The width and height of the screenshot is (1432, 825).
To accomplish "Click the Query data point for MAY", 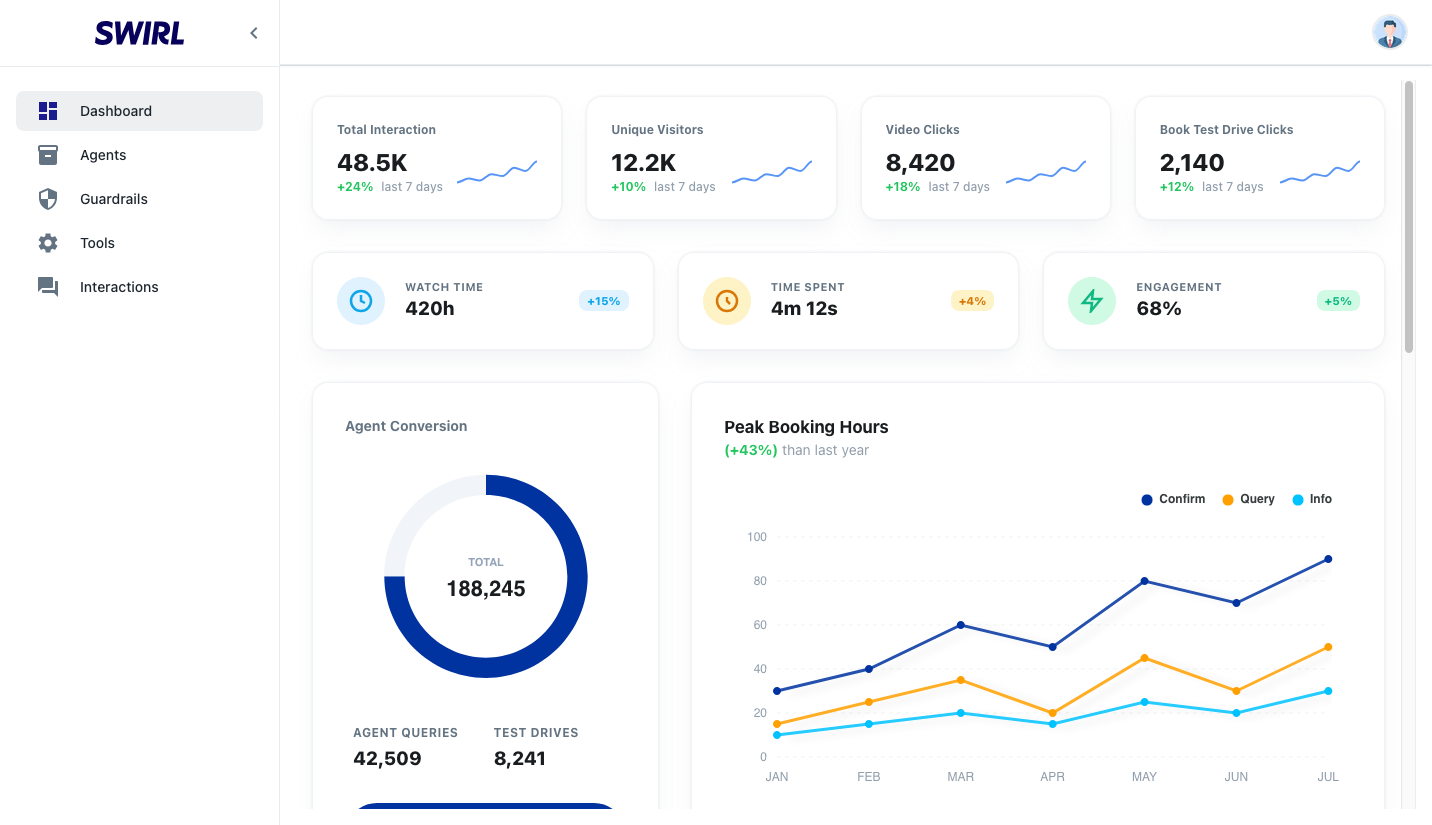I will pos(1144,658).
